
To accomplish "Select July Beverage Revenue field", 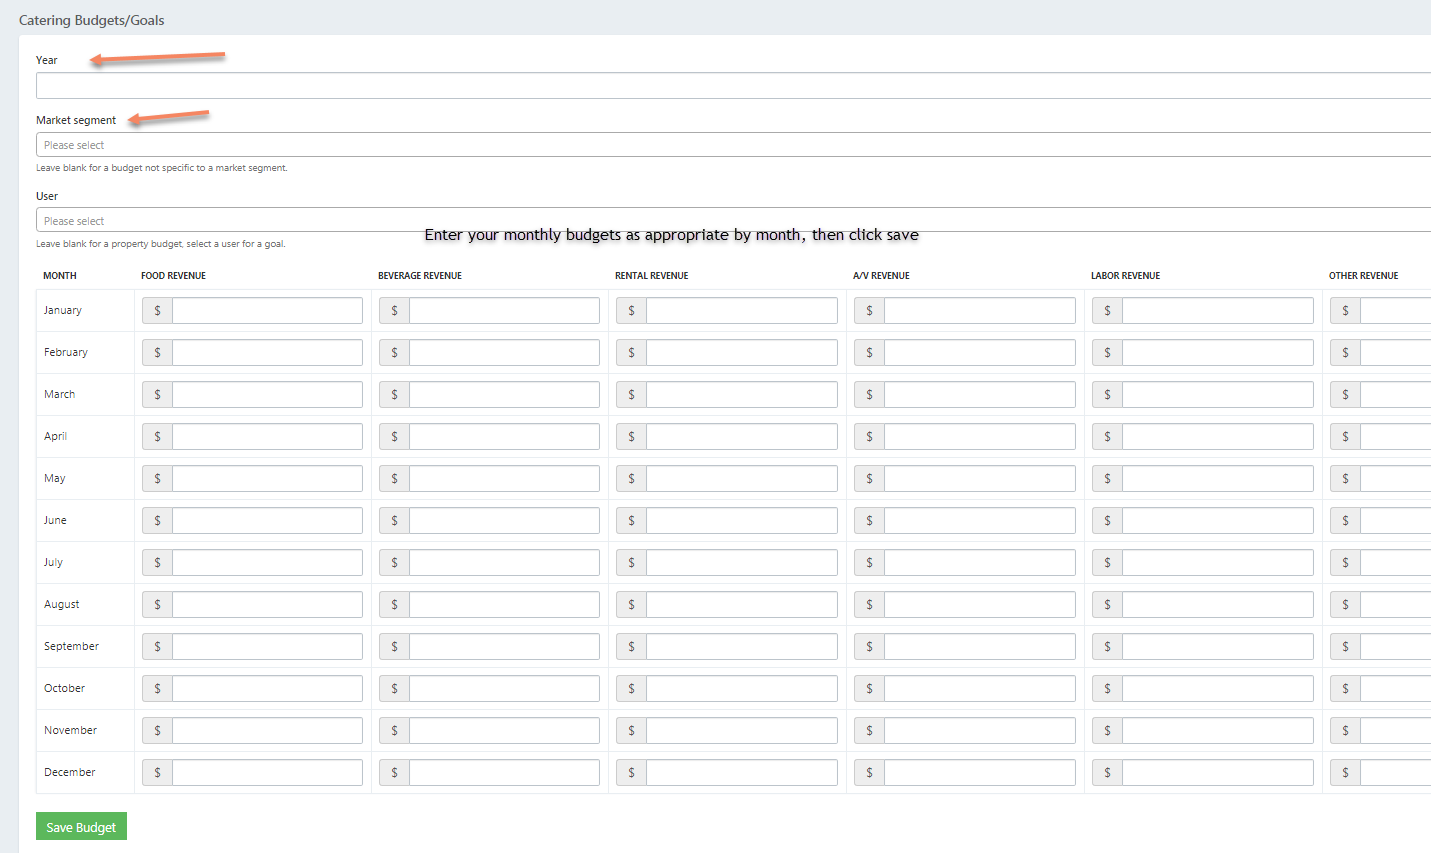I will coord(504,563).
